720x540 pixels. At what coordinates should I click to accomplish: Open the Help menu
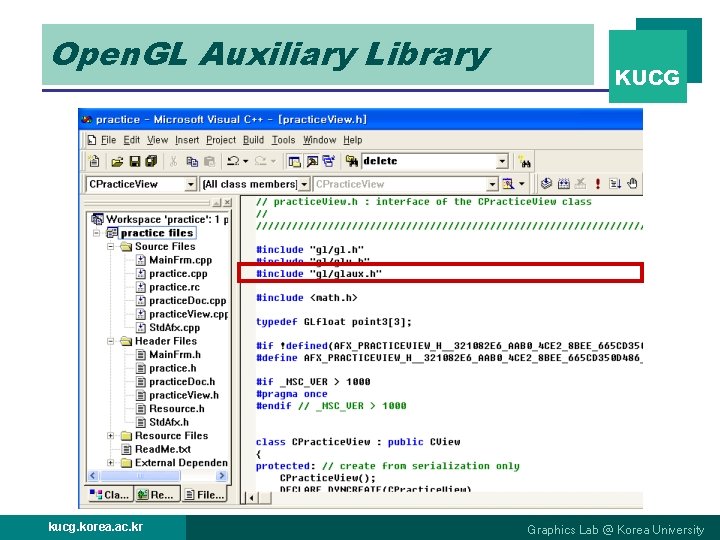click(x=353, y=140)
